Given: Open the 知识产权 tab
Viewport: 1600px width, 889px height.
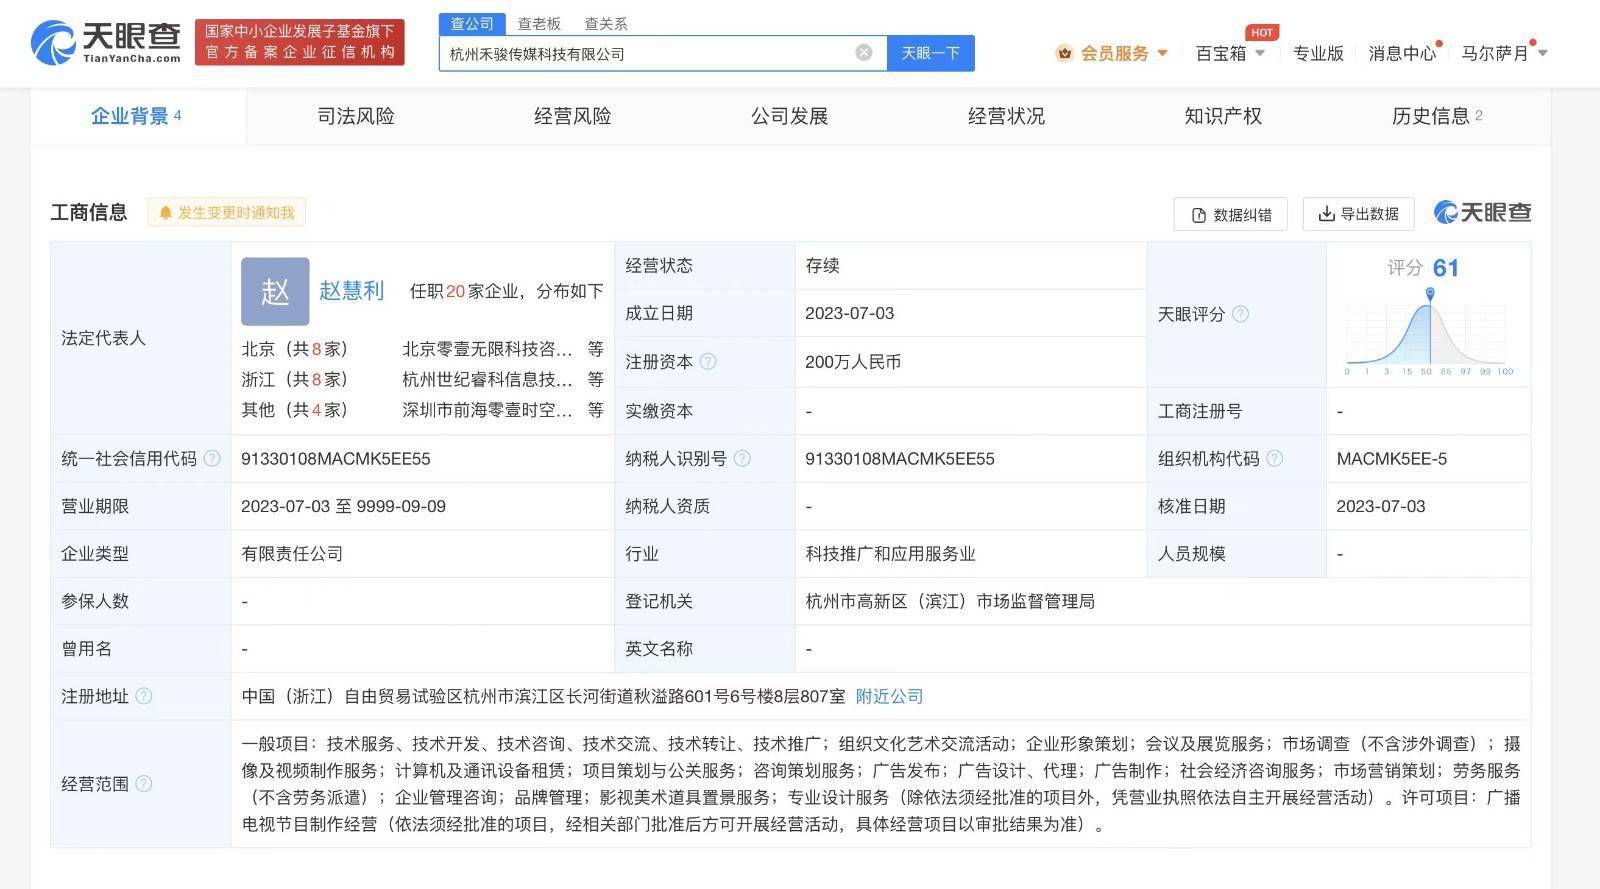Looking at the screenshot, I should (1222, 116).
